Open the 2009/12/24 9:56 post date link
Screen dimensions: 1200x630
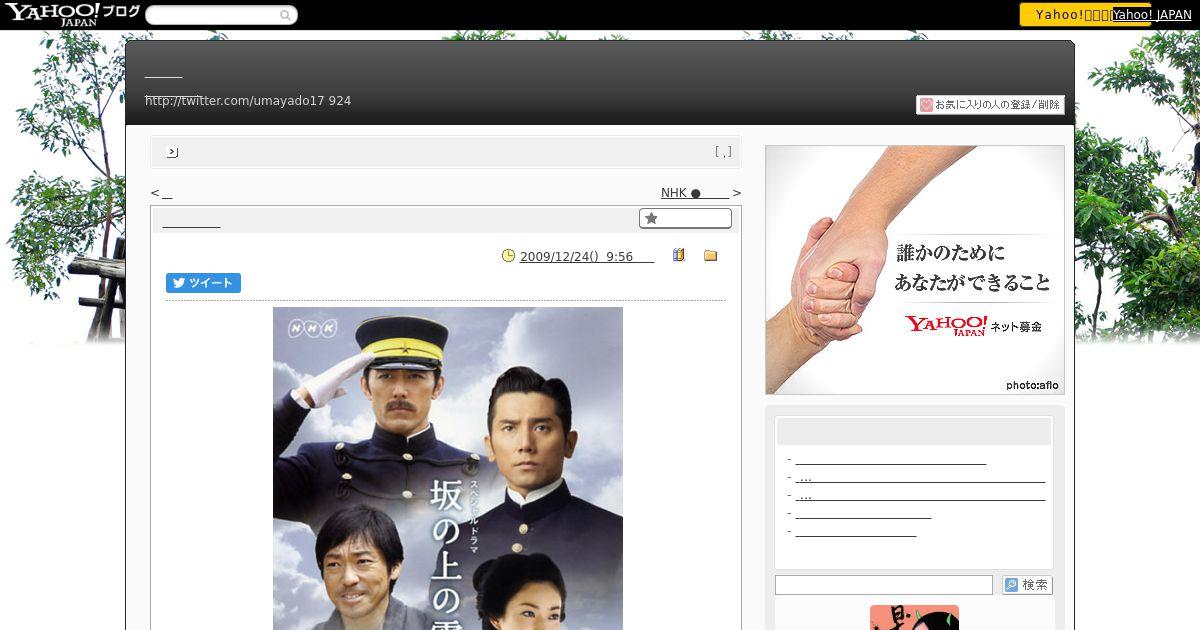click(x=587, y=256)
